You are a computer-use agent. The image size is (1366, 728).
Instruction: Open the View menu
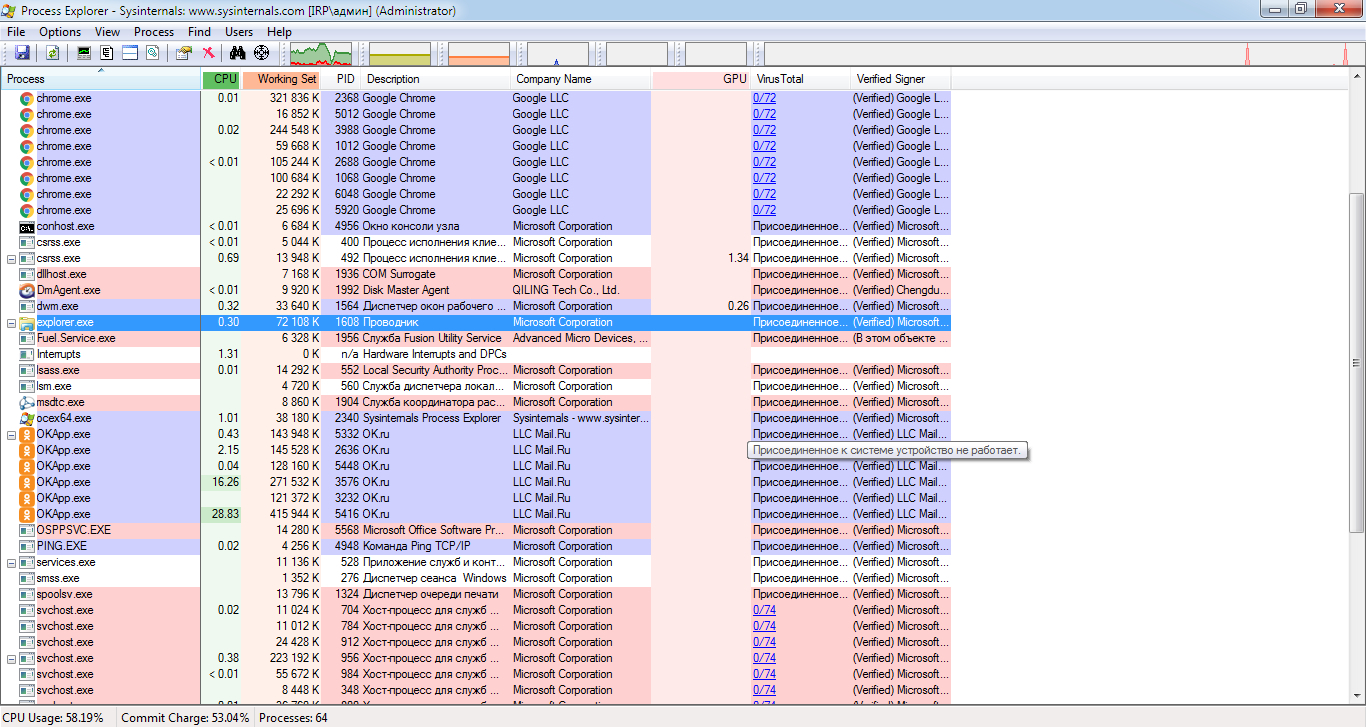coord(107,32)
